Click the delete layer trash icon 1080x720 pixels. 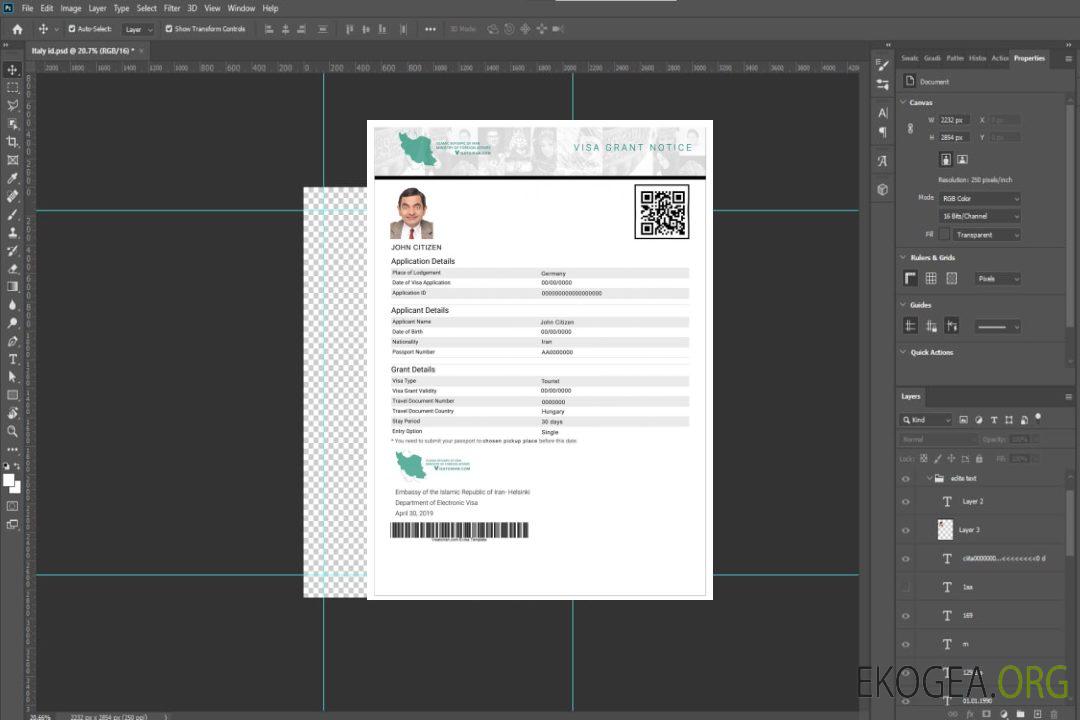pyautogui.click(x=1054, y=714)
